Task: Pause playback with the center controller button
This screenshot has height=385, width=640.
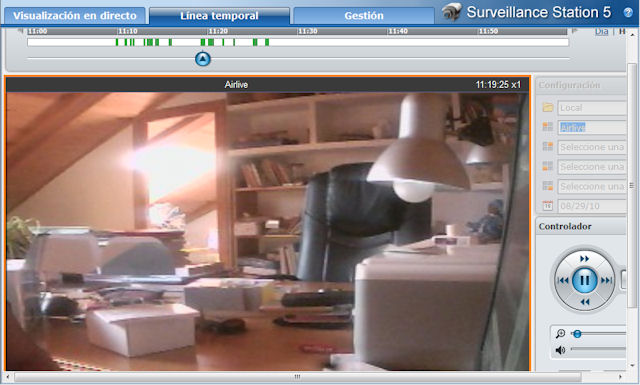Action: click(584, 280)
